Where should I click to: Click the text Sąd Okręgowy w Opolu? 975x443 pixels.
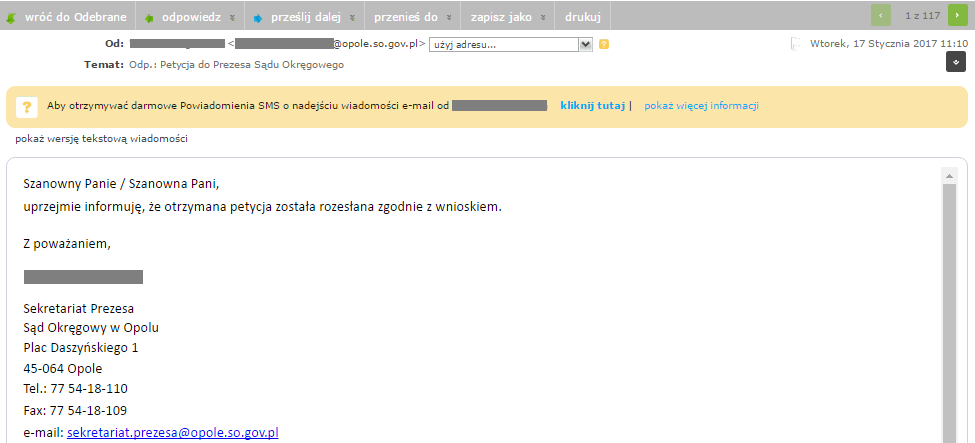click(91, 328)
